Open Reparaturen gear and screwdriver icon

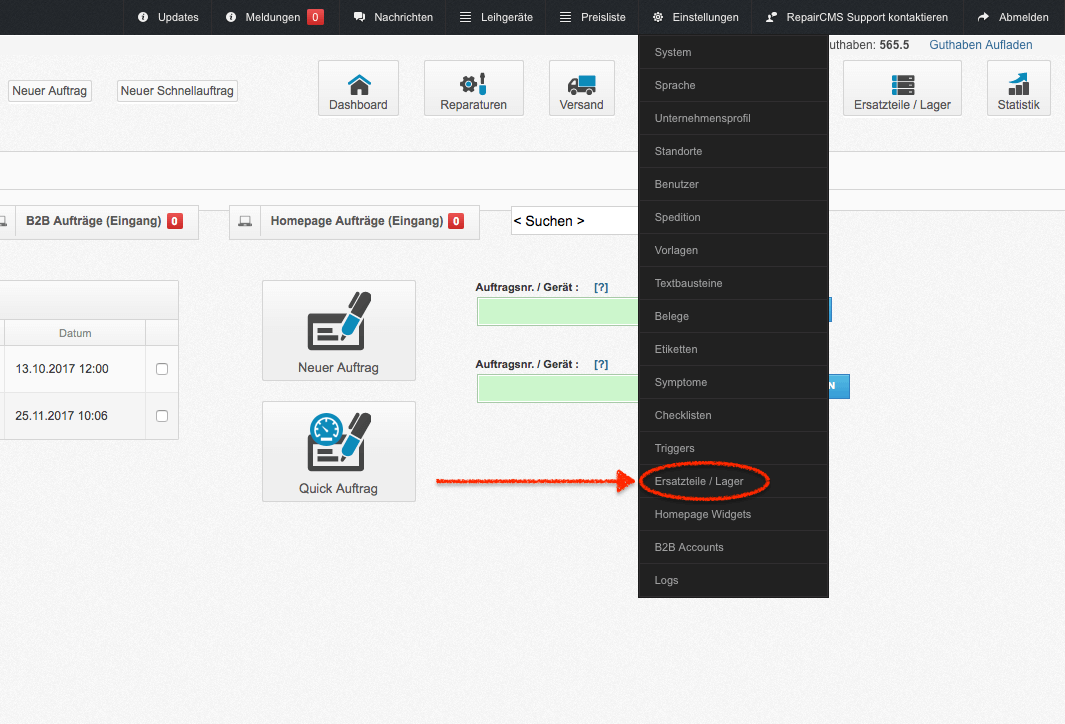point(473,84)
